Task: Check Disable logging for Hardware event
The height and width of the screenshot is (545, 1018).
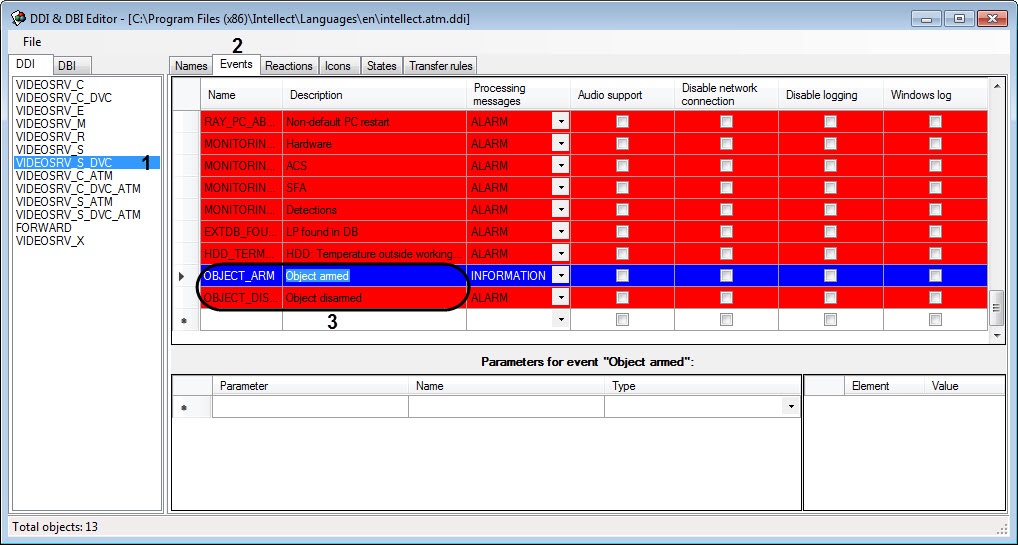Action: pos(830,144)
